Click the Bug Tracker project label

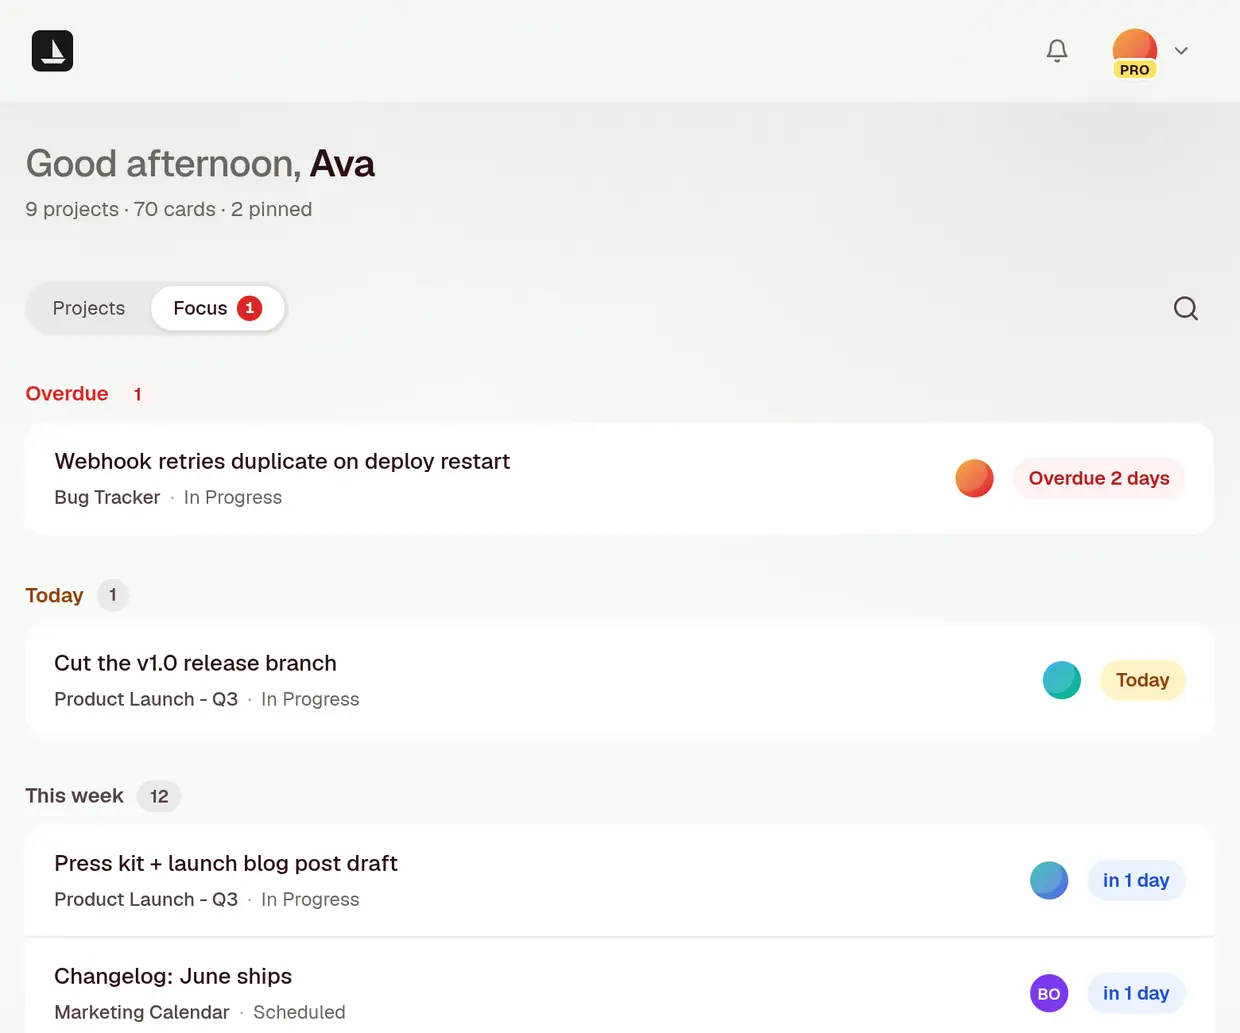click(x=107, y=497)
